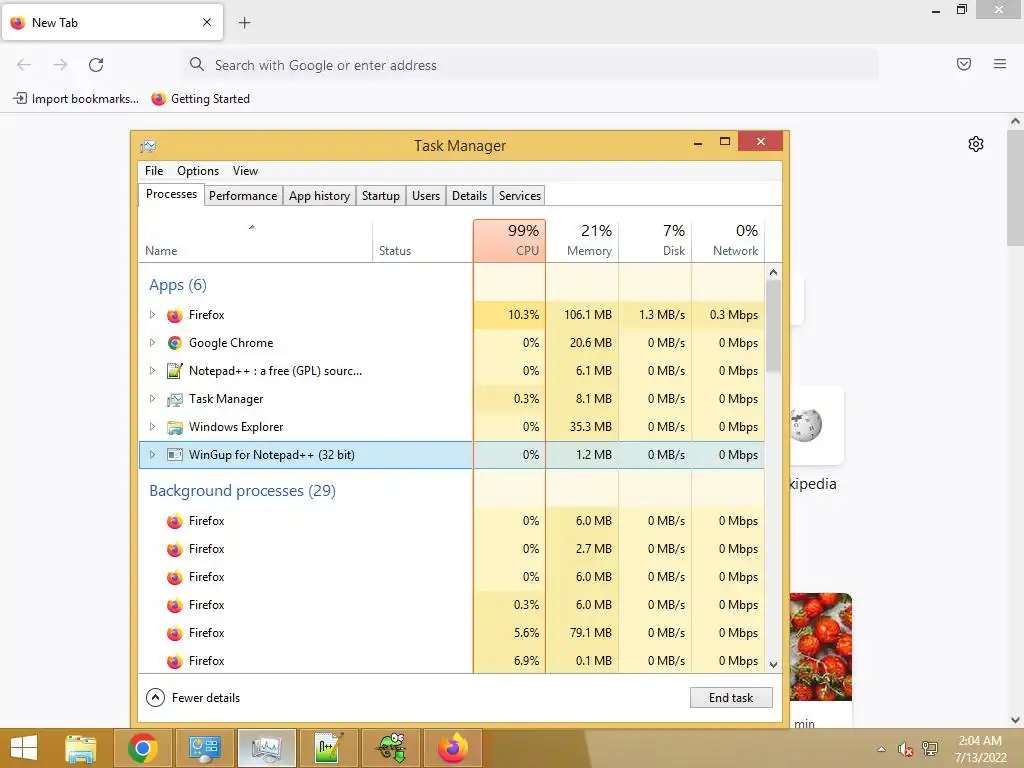Open Google Chrome from the taskbar

(x=143, y=748)
